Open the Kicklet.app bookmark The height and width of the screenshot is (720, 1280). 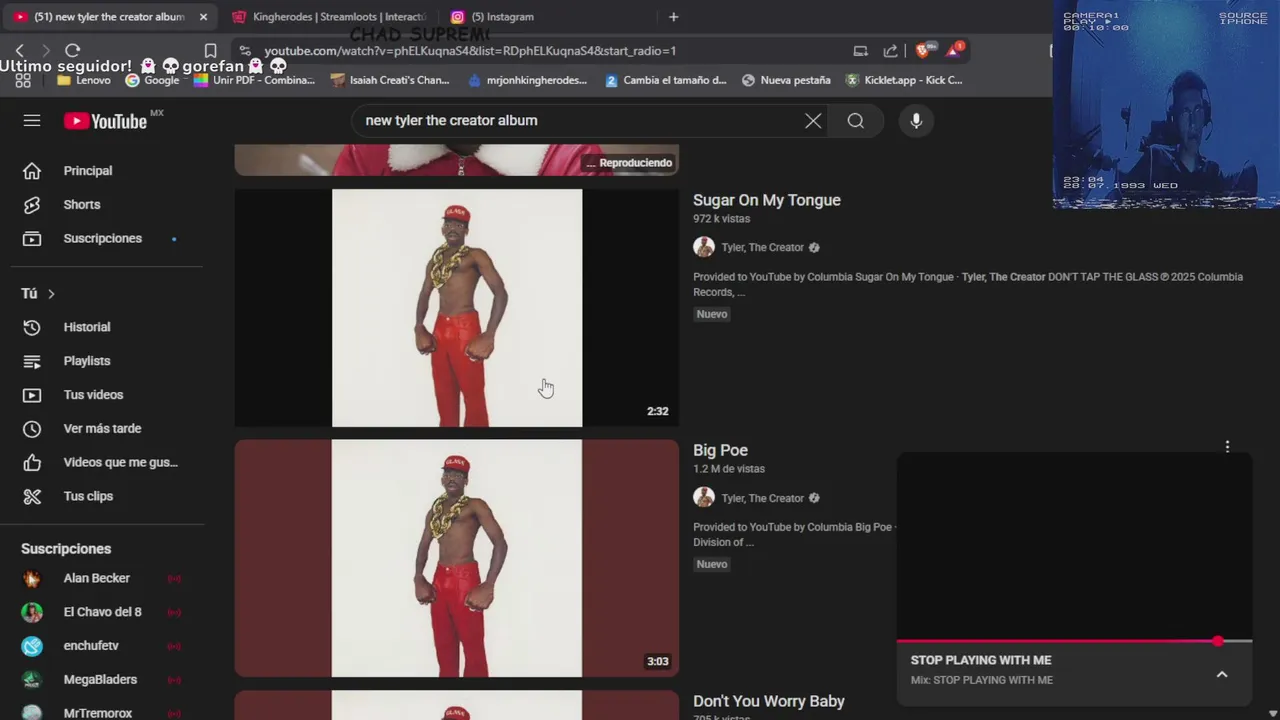904,80
